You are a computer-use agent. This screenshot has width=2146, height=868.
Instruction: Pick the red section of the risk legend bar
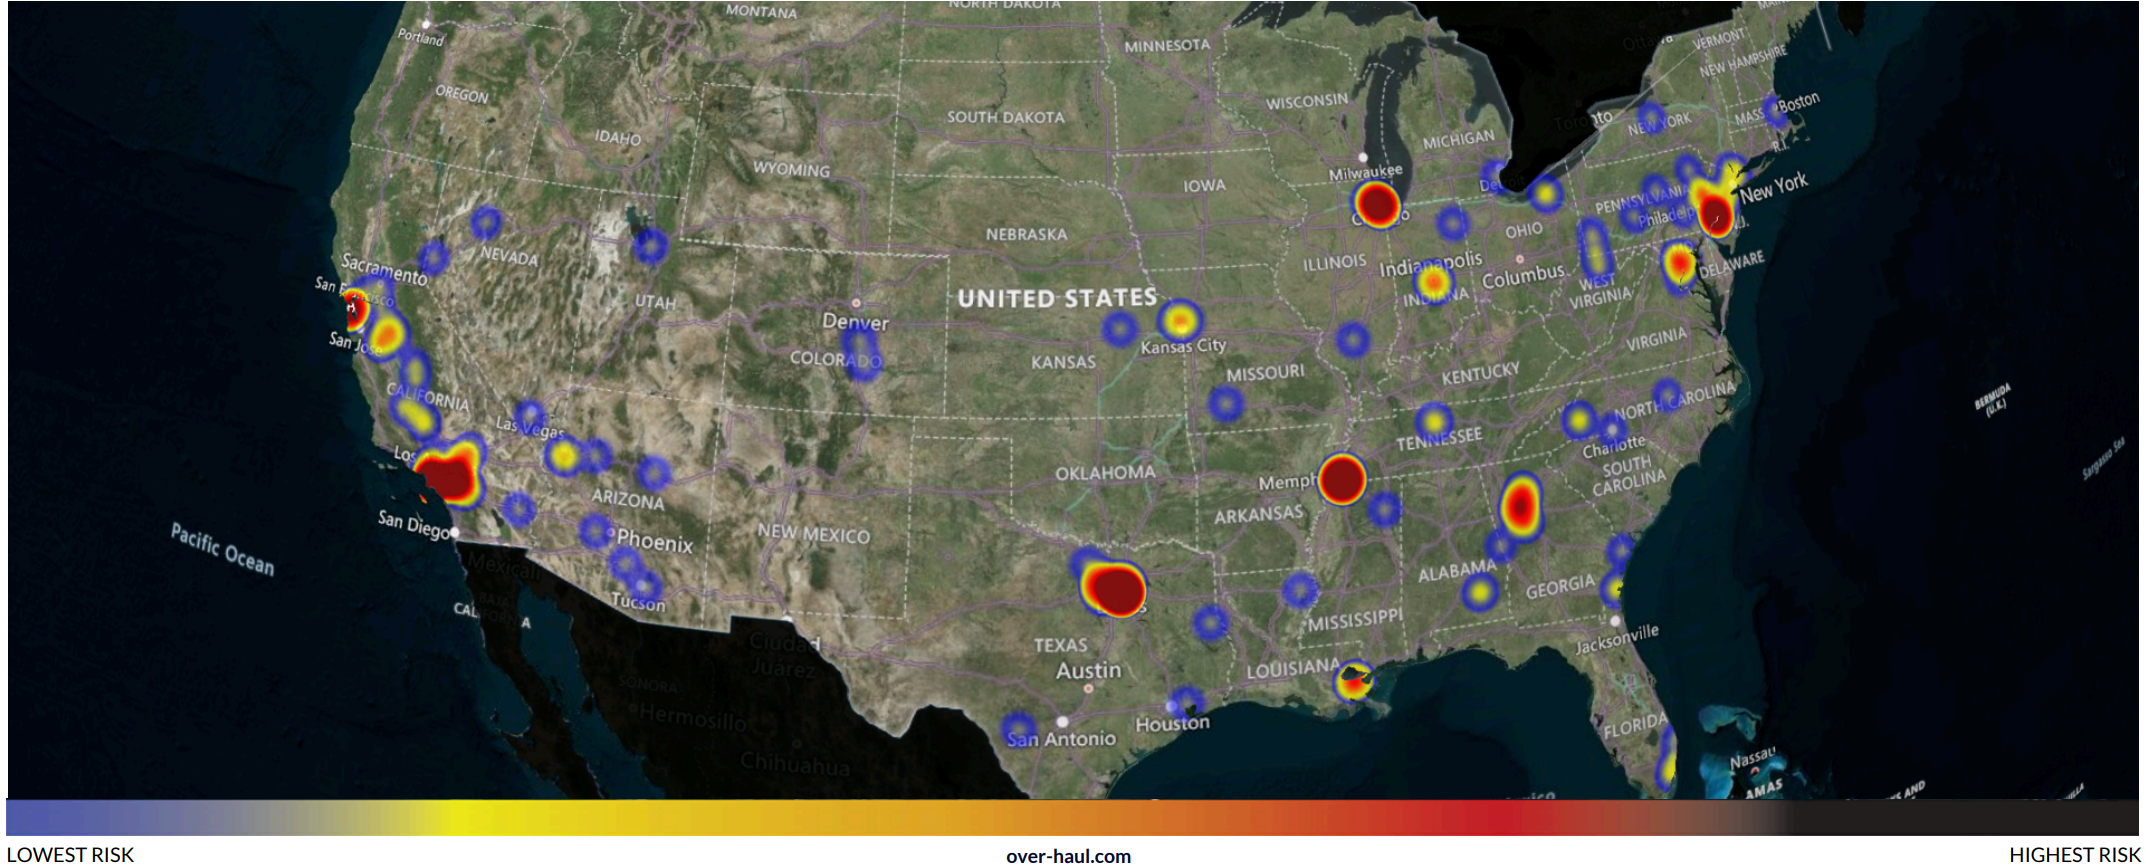coord(1500,817)
